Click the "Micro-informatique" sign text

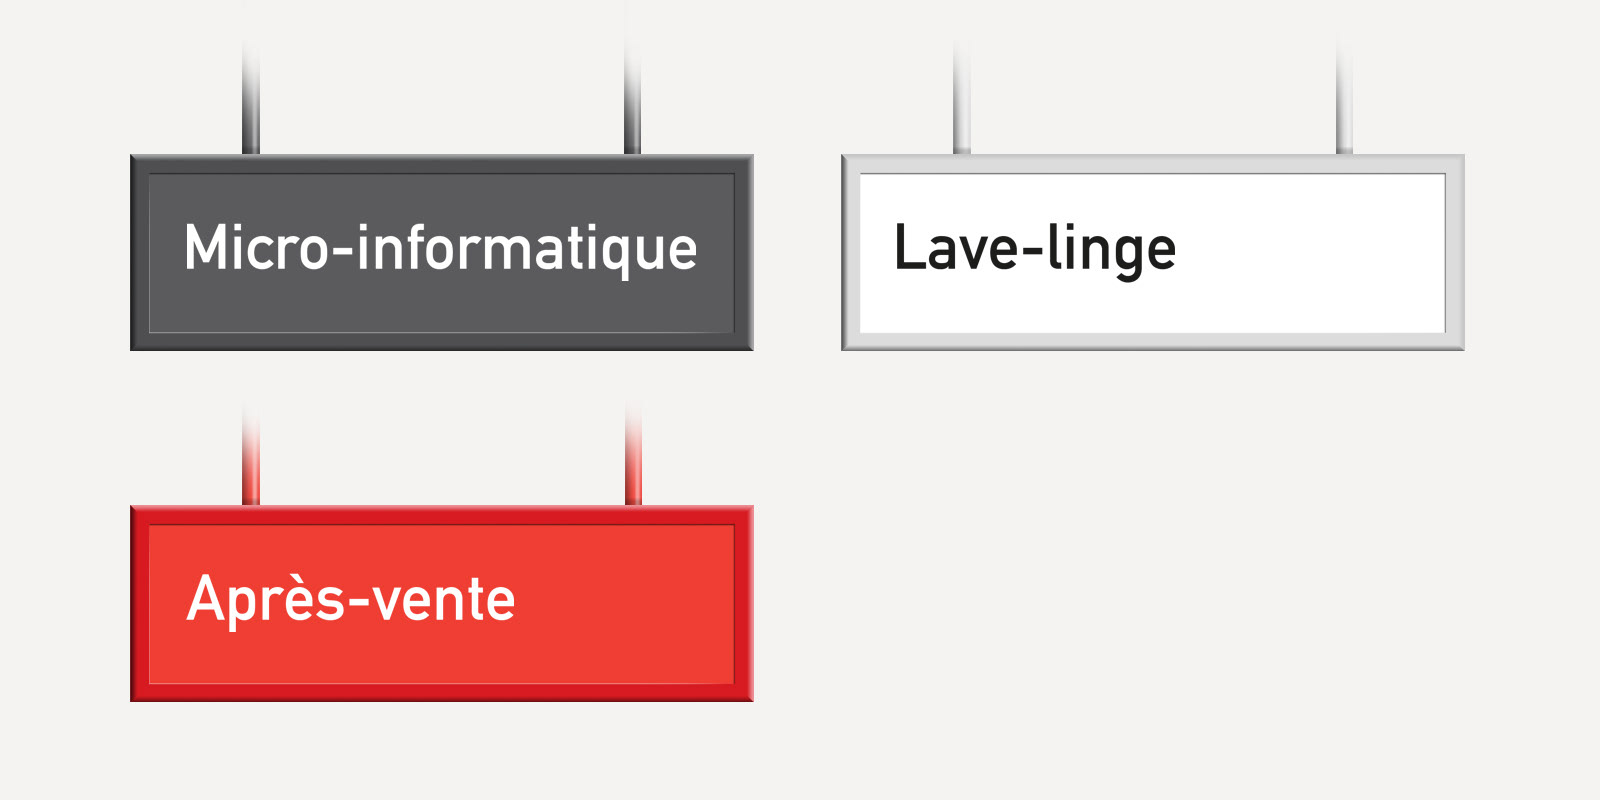click(441, 250)
